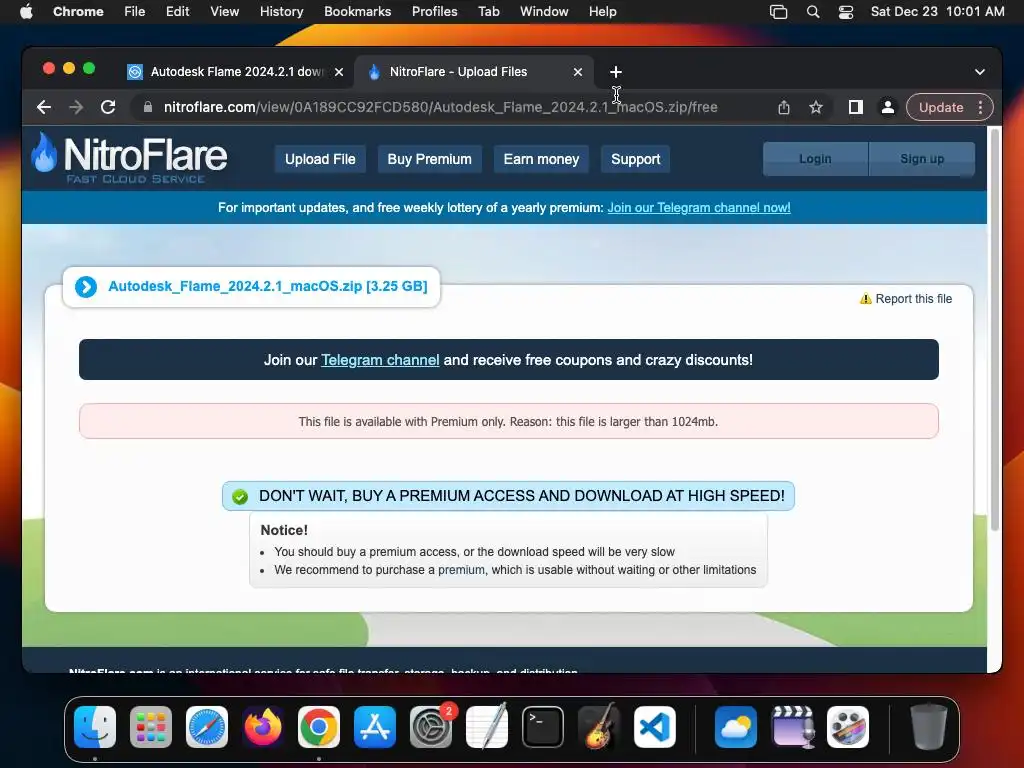Open the File menu
This screenshot has height=768, width=1024.
(x=135, y=12)
